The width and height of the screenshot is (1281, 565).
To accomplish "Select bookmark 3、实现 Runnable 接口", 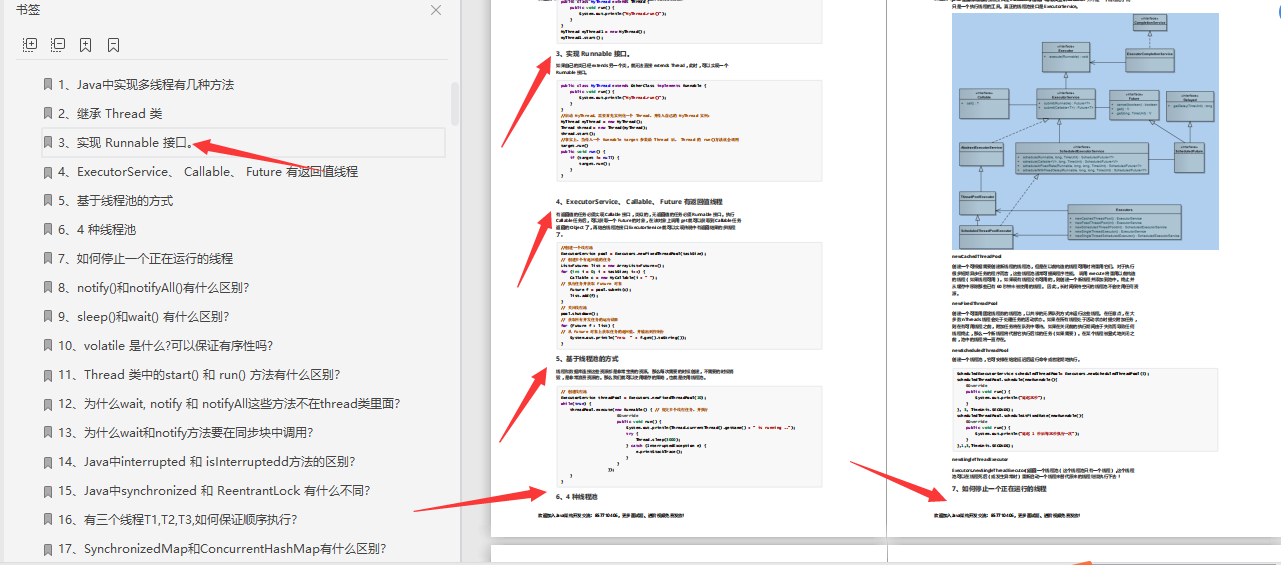I will (x=243, y=143).
